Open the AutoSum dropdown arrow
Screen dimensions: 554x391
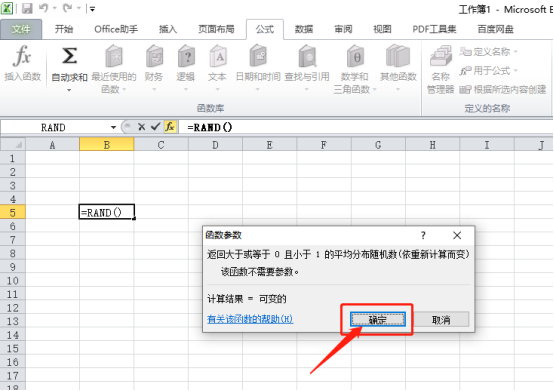69,90
